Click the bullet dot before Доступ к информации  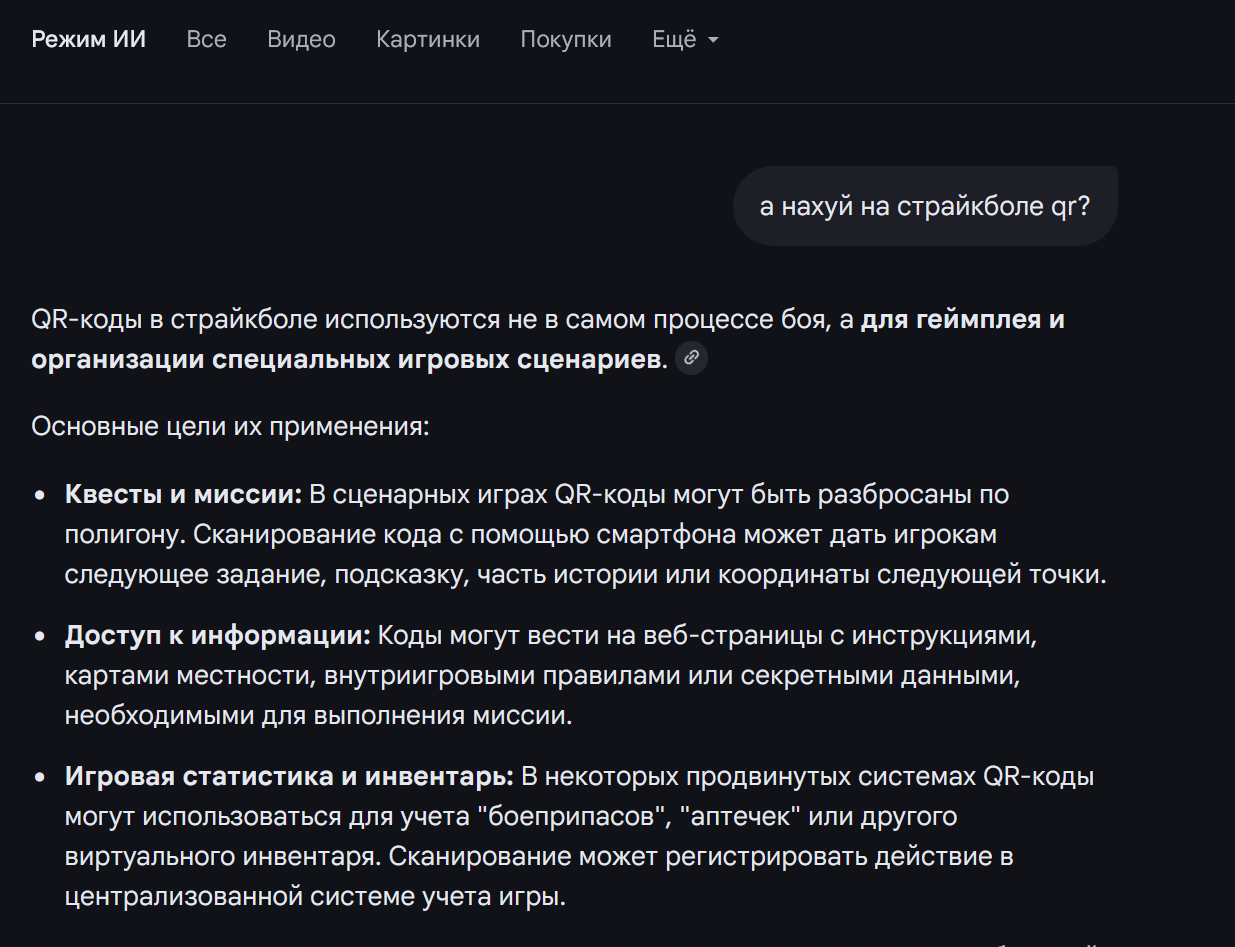(x=40, y=637)
